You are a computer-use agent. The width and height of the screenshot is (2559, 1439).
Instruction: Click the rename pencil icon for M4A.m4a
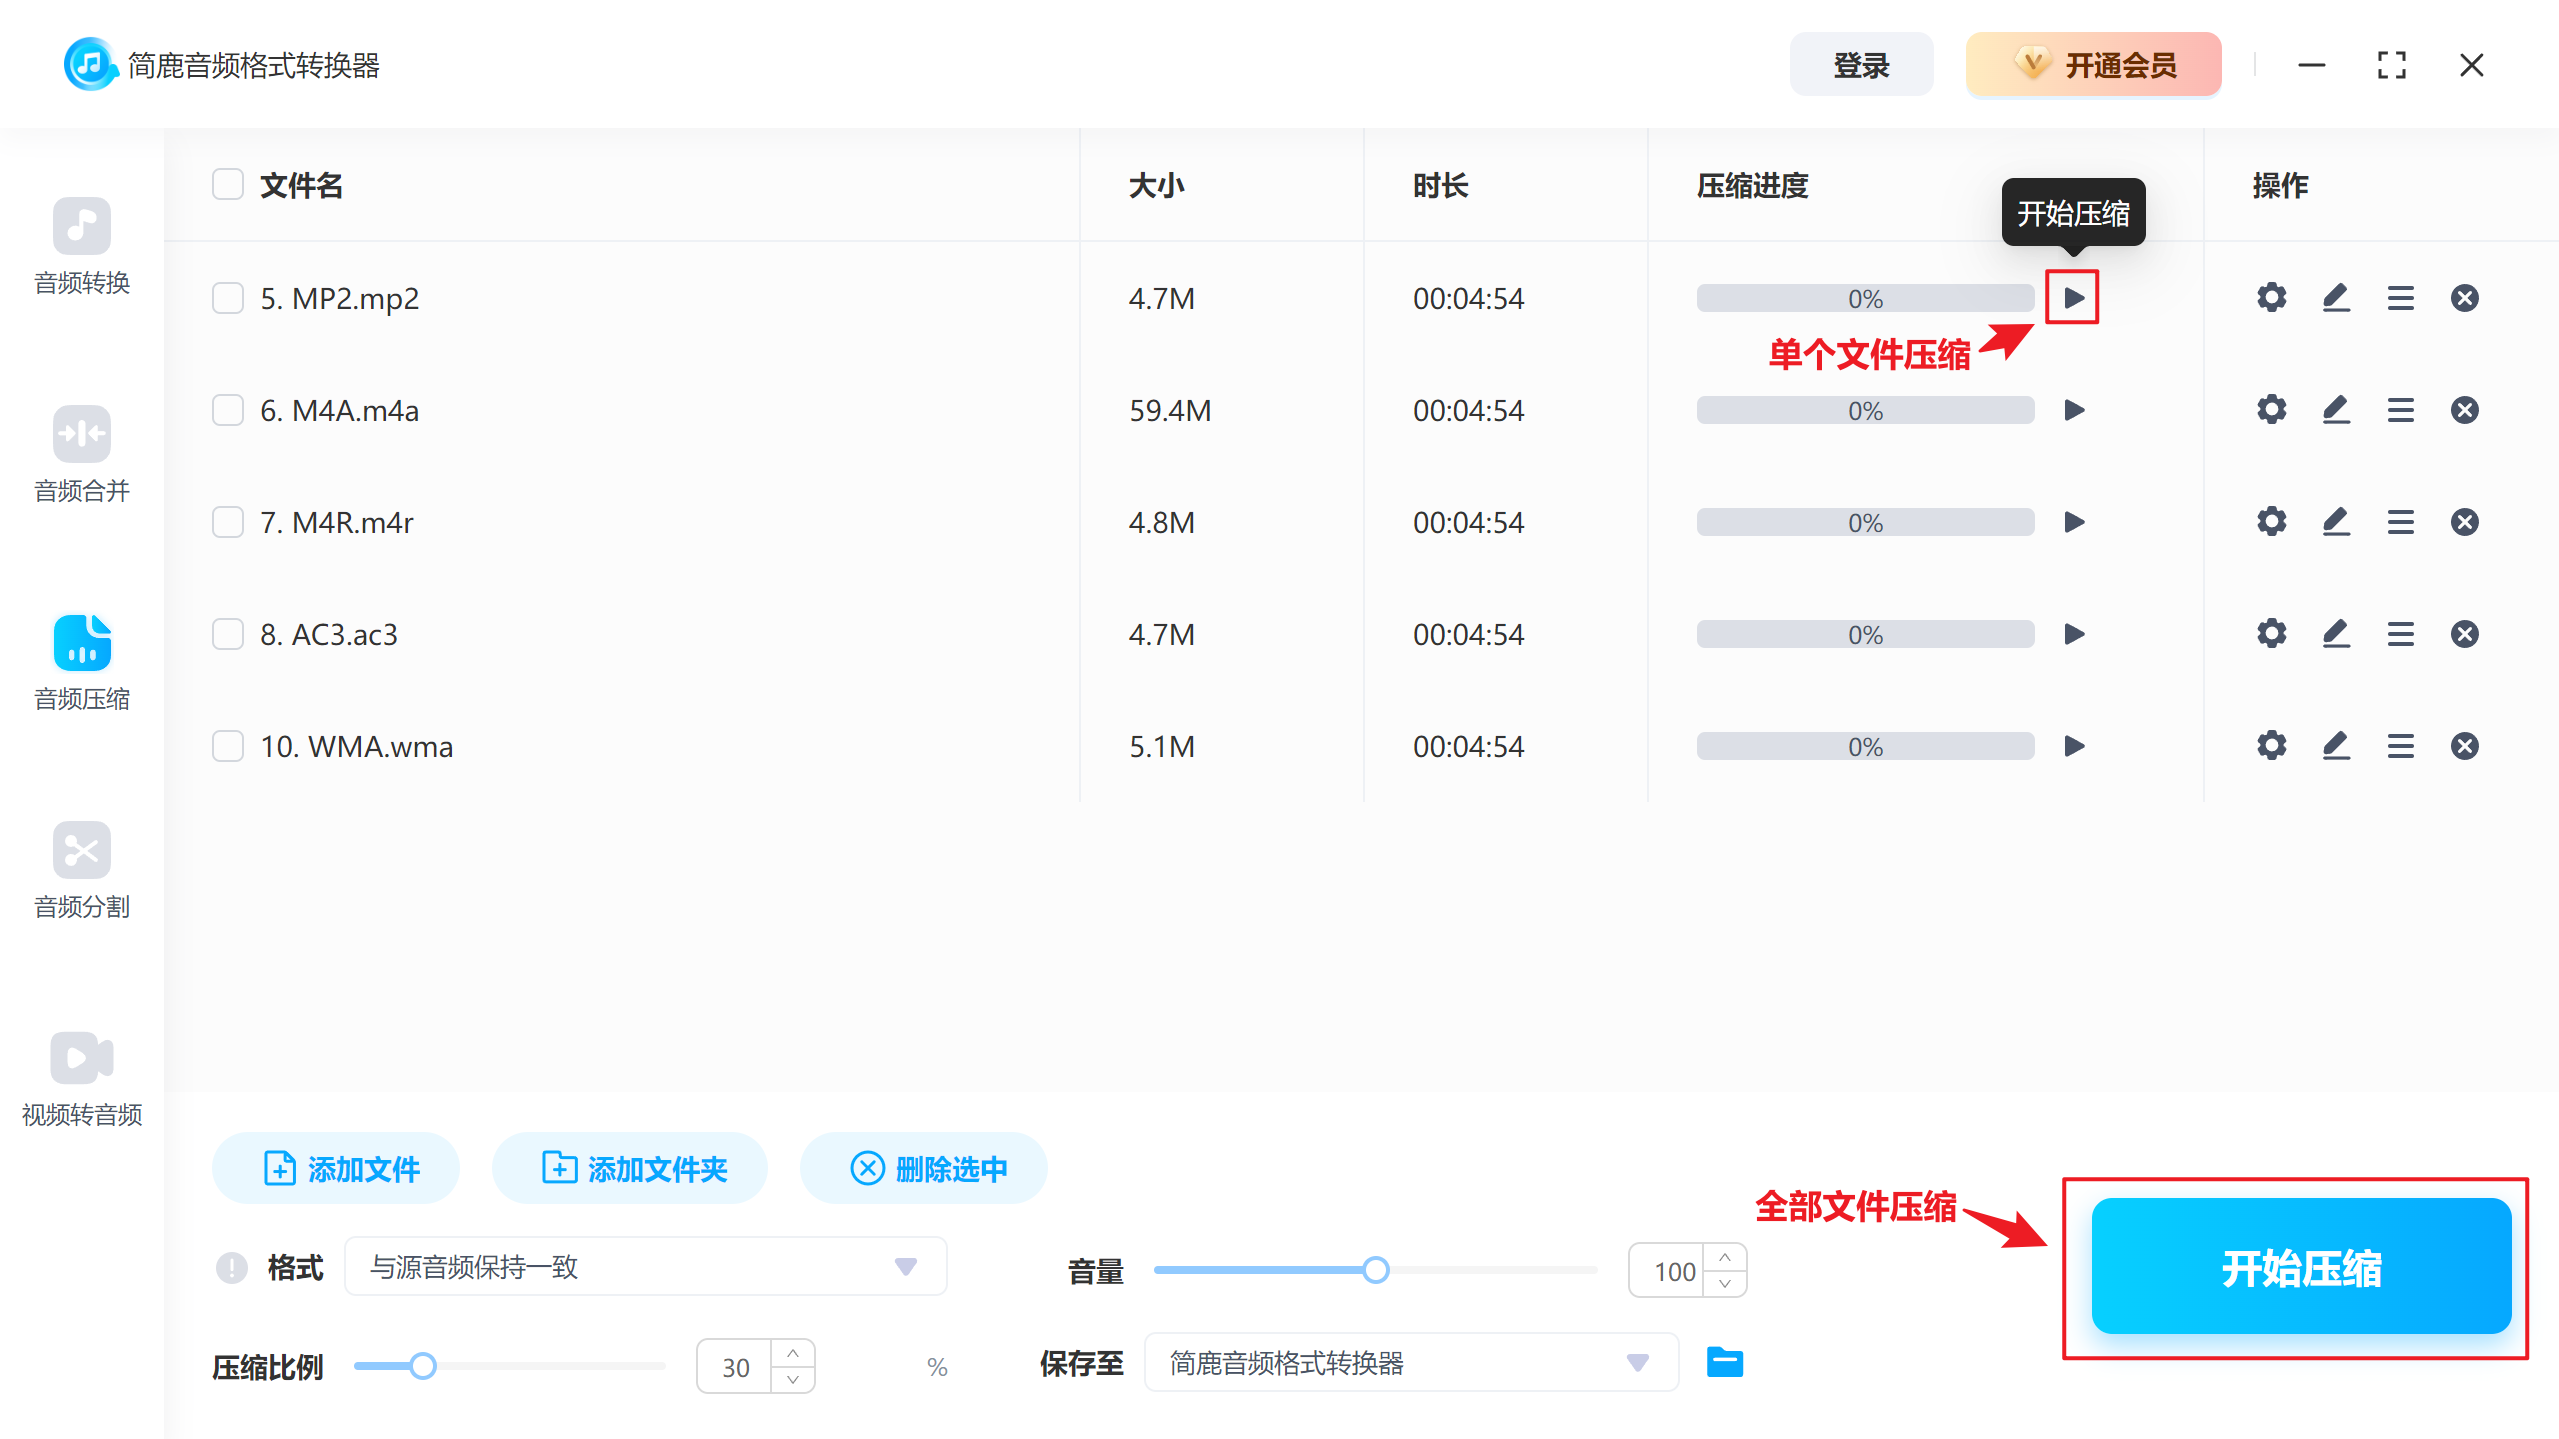[x=2336, y=409]
